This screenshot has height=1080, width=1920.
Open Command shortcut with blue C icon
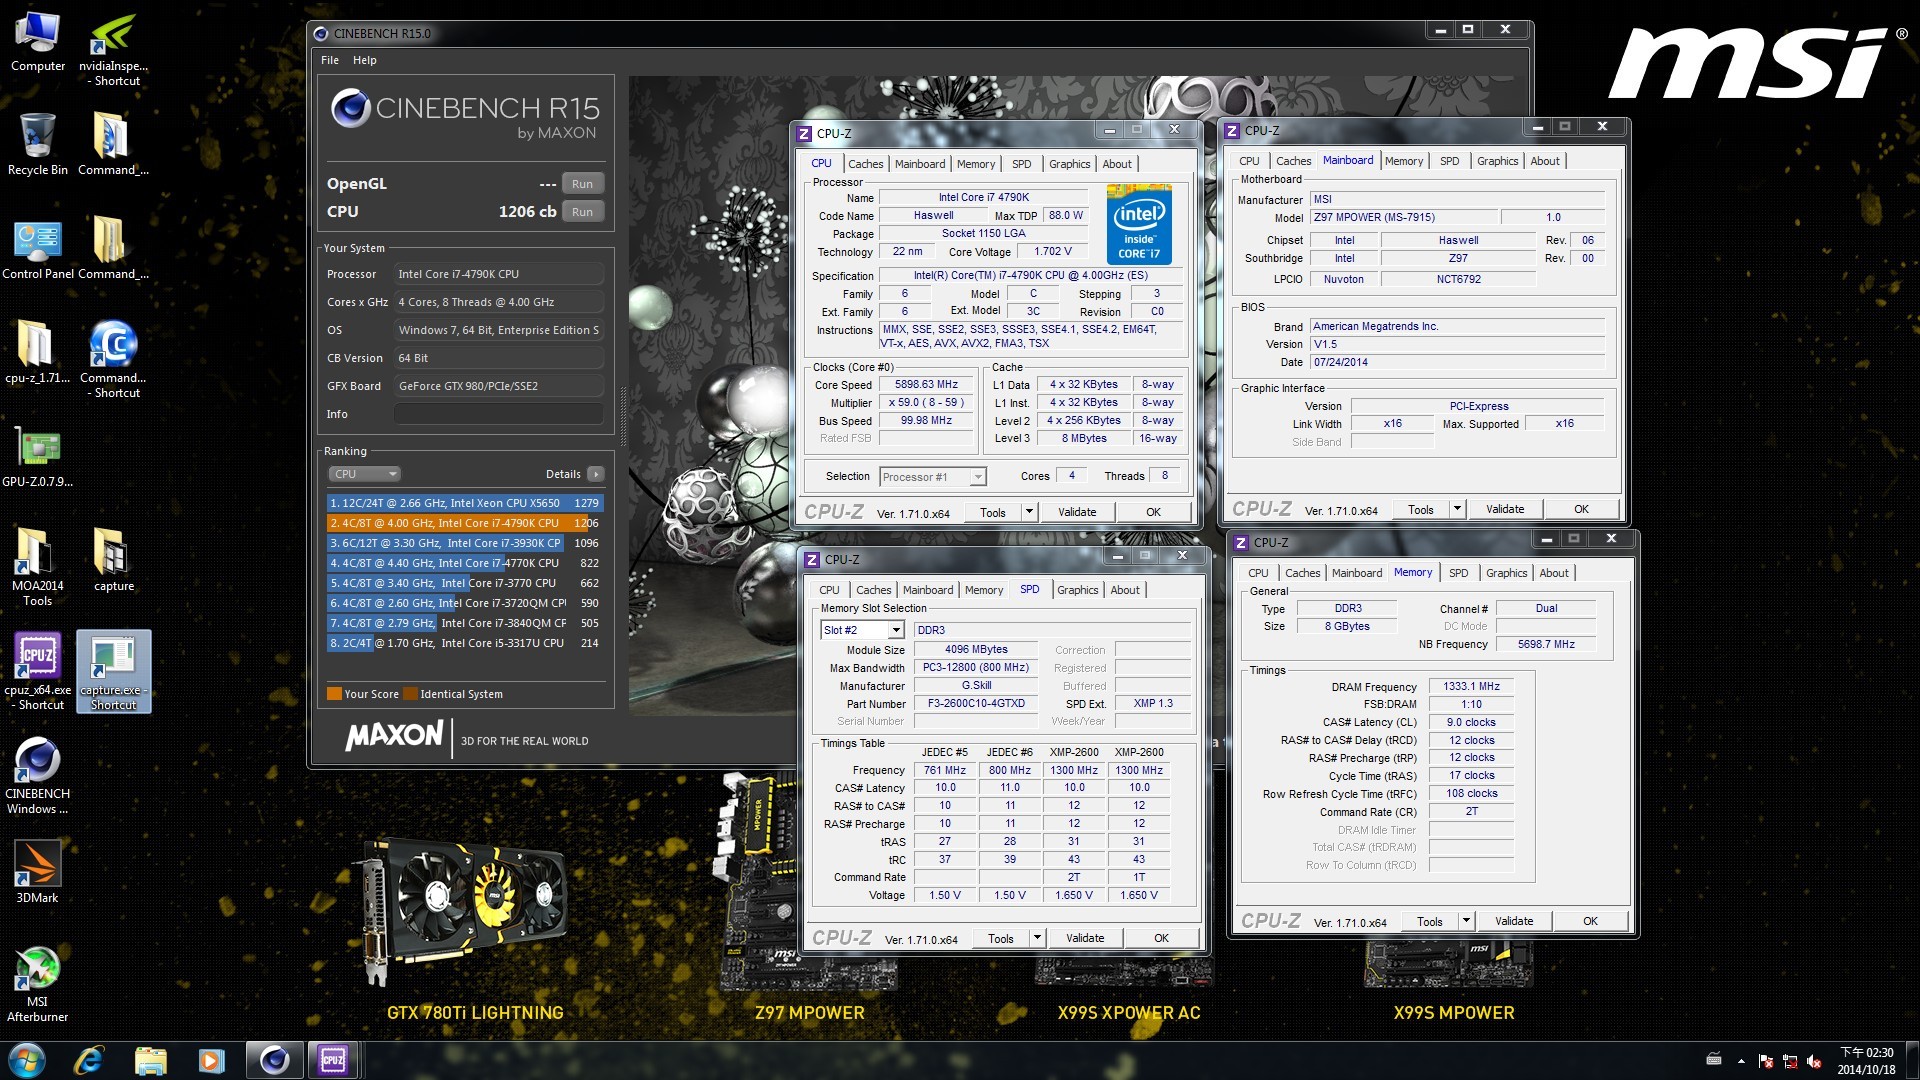click(113, 358)
